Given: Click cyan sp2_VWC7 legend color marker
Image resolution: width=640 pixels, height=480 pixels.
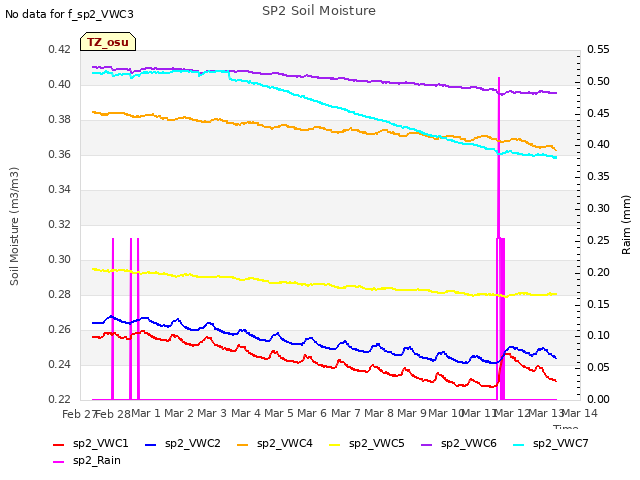Looking at the screenshot, I should 519,444.
